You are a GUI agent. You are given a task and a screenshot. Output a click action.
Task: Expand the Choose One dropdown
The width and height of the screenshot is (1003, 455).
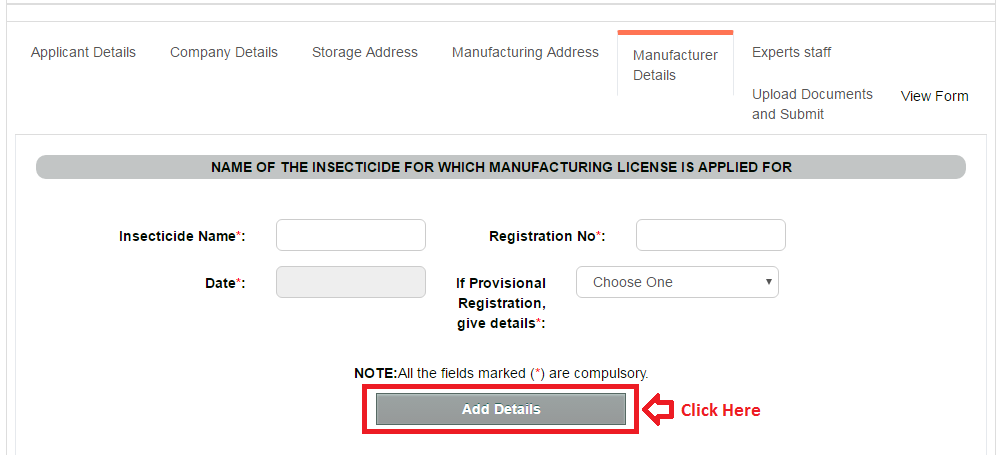[677, 282]
